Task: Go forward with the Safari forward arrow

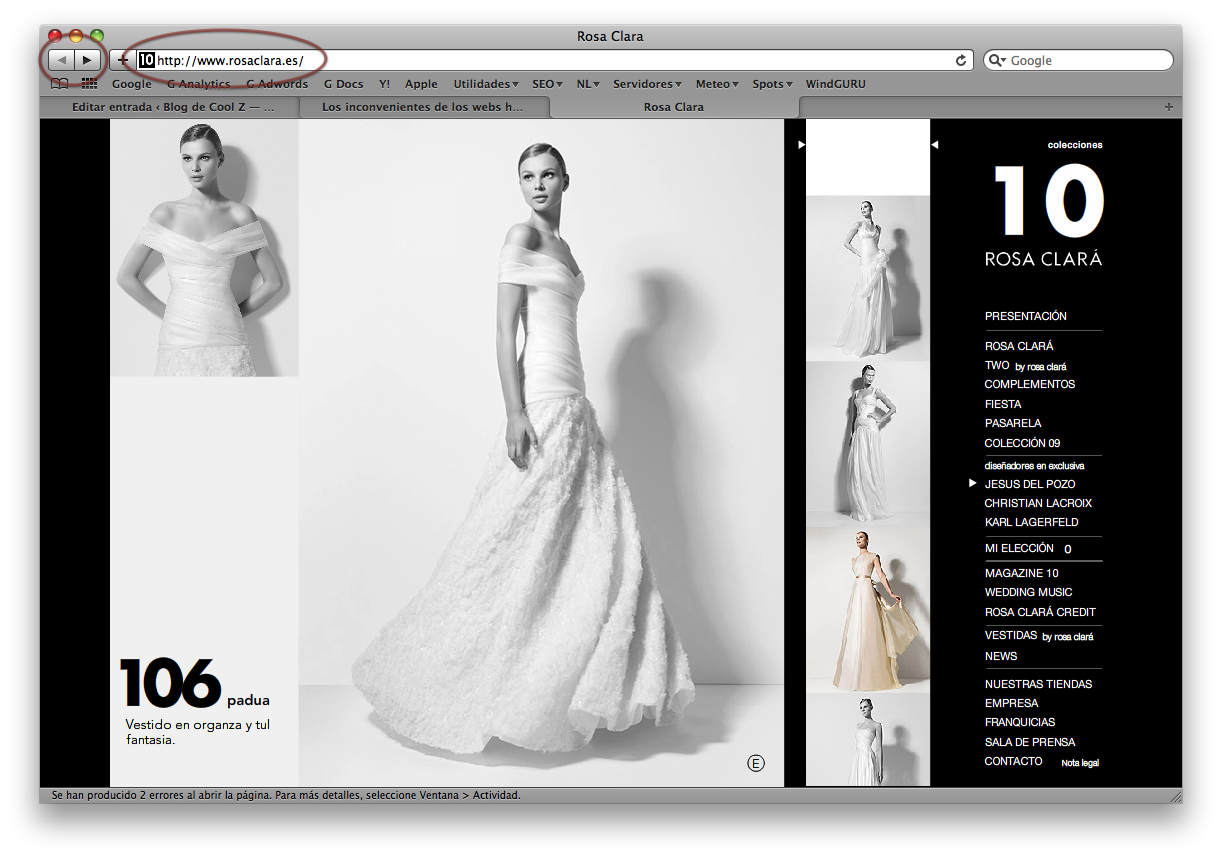Action: pyautogui.click(x=88, y=60)
